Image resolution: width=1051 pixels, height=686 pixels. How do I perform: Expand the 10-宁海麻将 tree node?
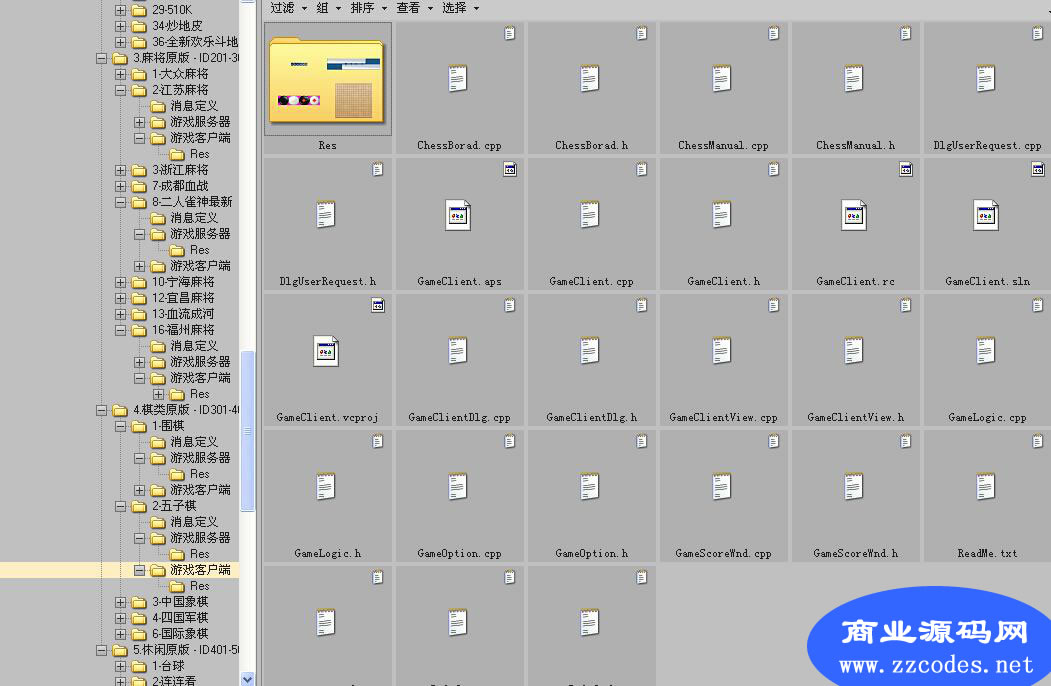[x=120, y=282]
